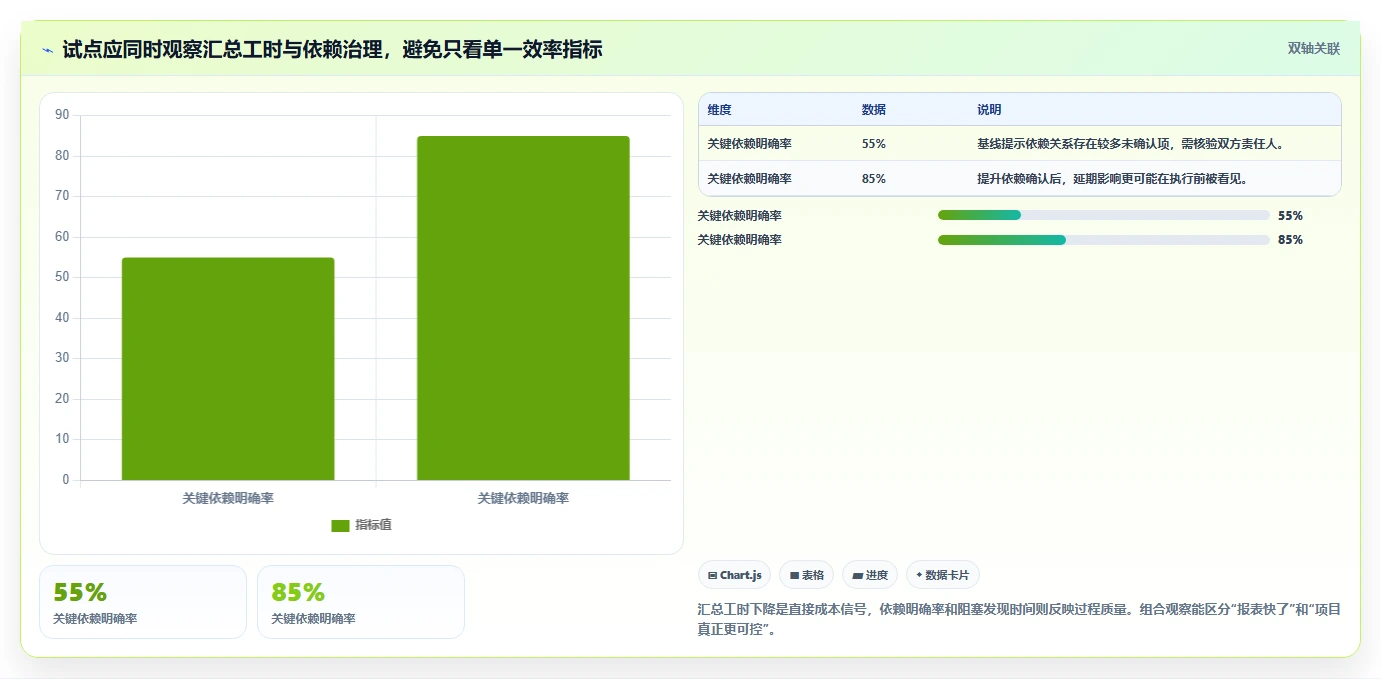Click the footer paragraph starting 汇总工时下降
1381x679 pixels.
1019,620
